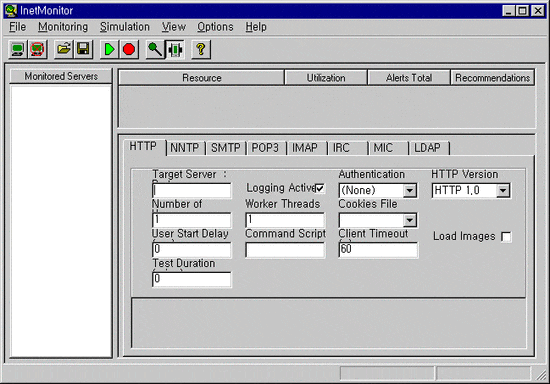Click the remove server icon with red cross
This screenshot has width=550, height=384.
point(37,49)
